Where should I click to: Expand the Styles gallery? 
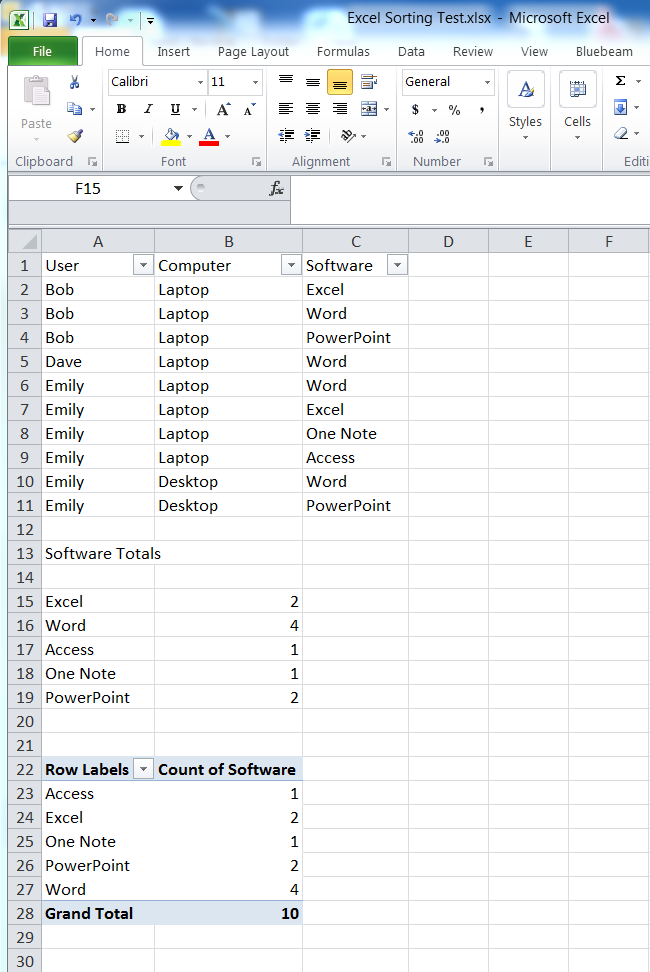[x=525, y=105]
